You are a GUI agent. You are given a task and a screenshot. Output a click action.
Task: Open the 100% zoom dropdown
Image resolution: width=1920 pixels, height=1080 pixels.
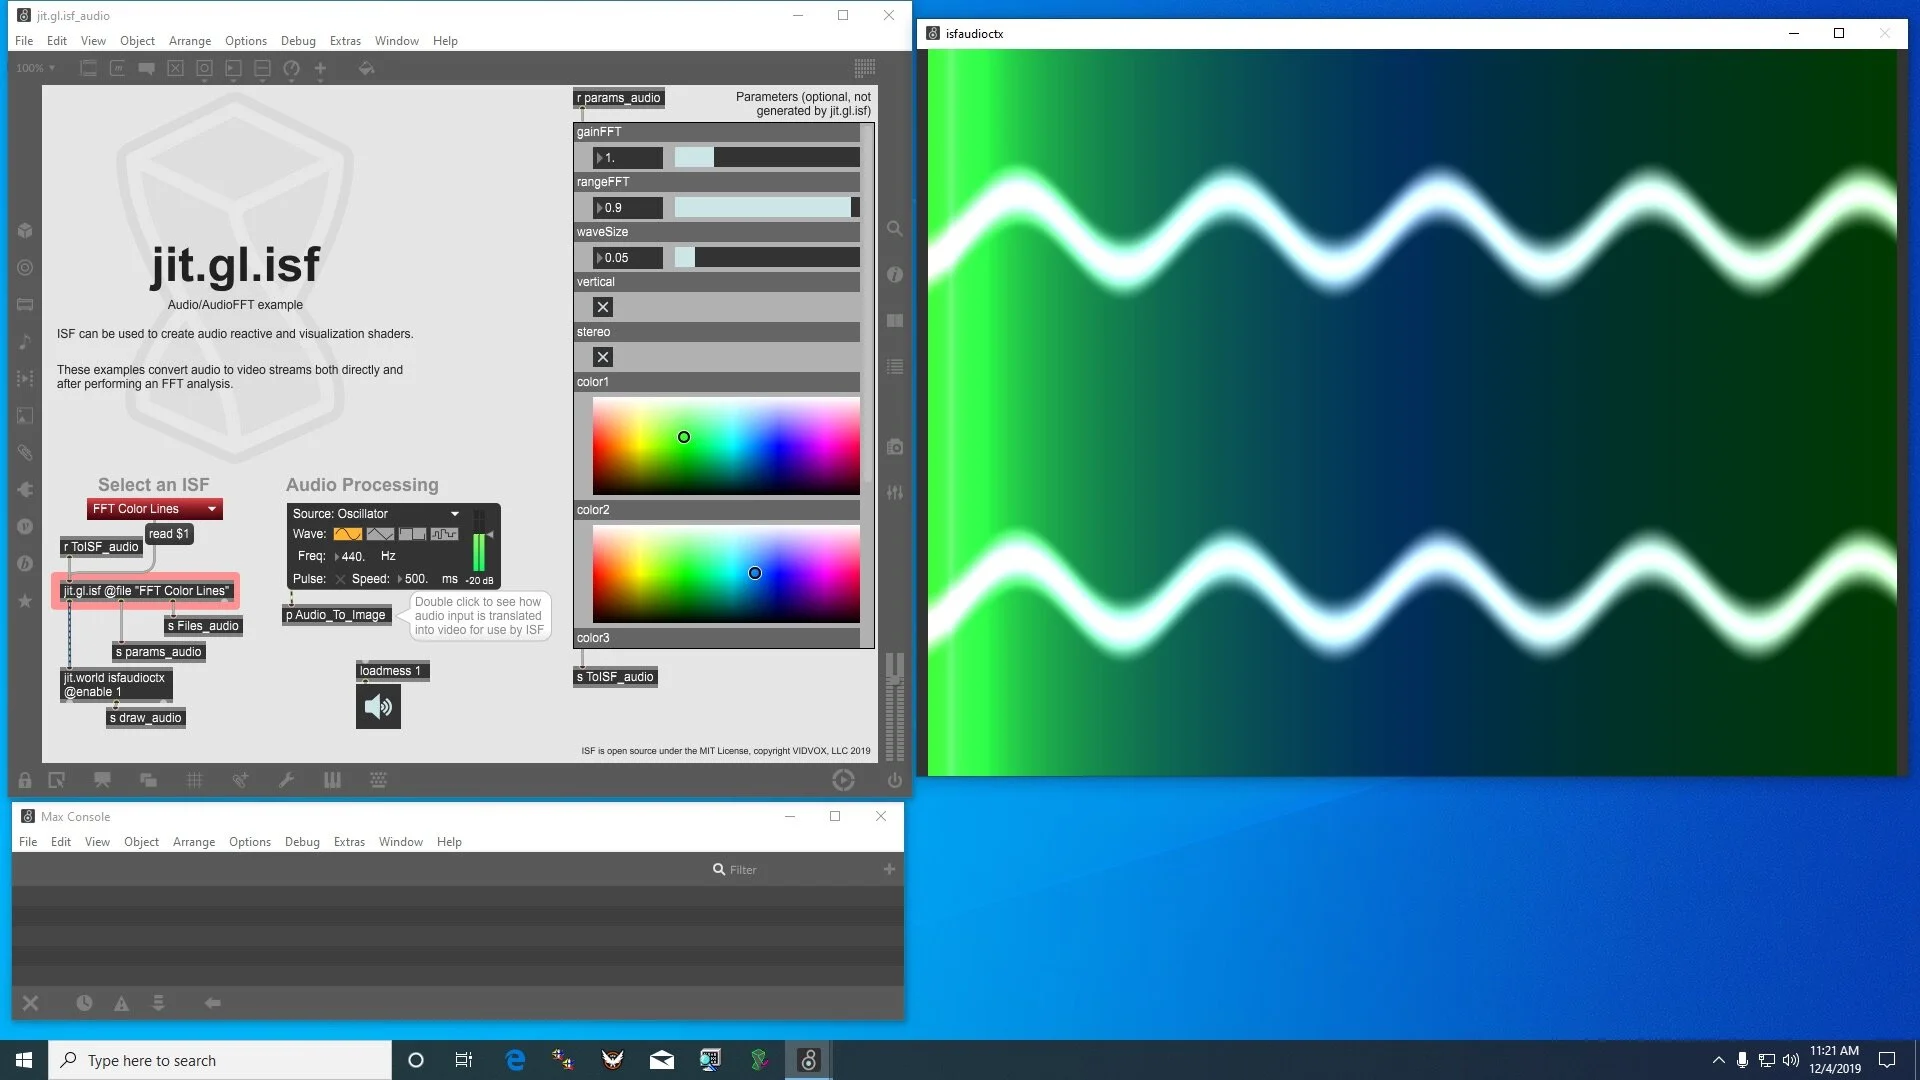[36, 68]
